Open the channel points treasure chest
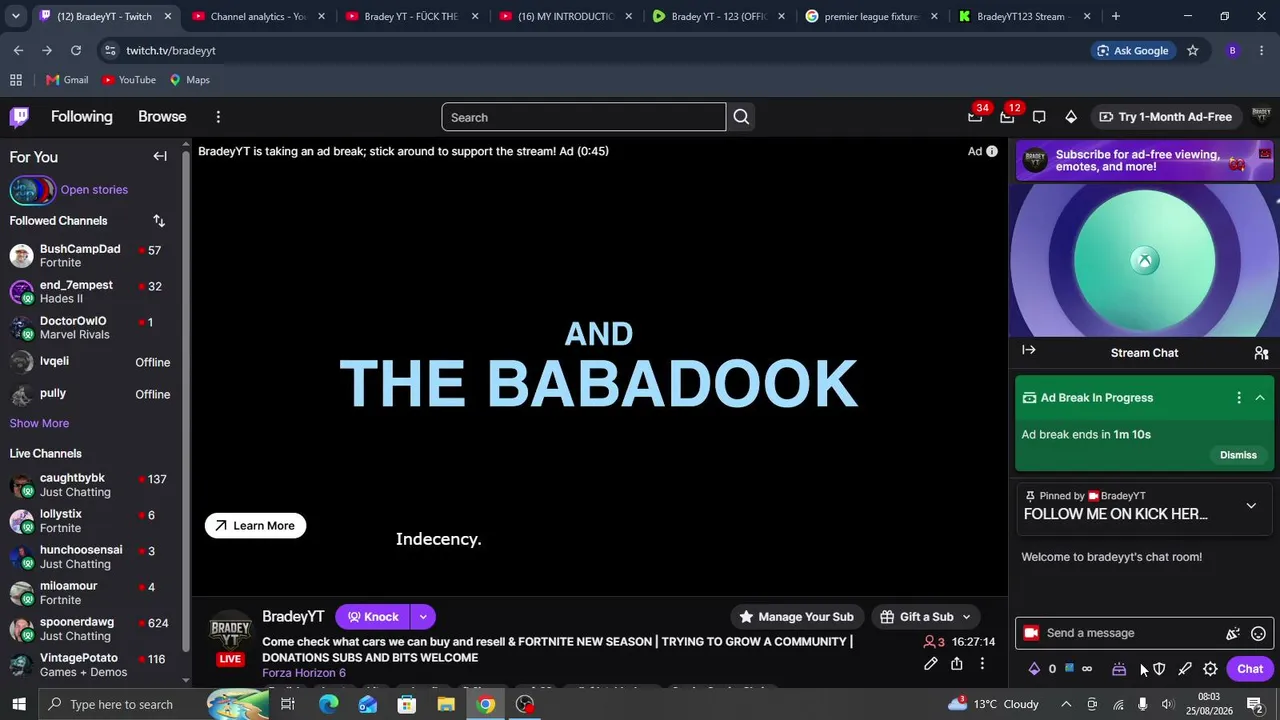This screenshot has width=1280, height=720. (1119, 669)
